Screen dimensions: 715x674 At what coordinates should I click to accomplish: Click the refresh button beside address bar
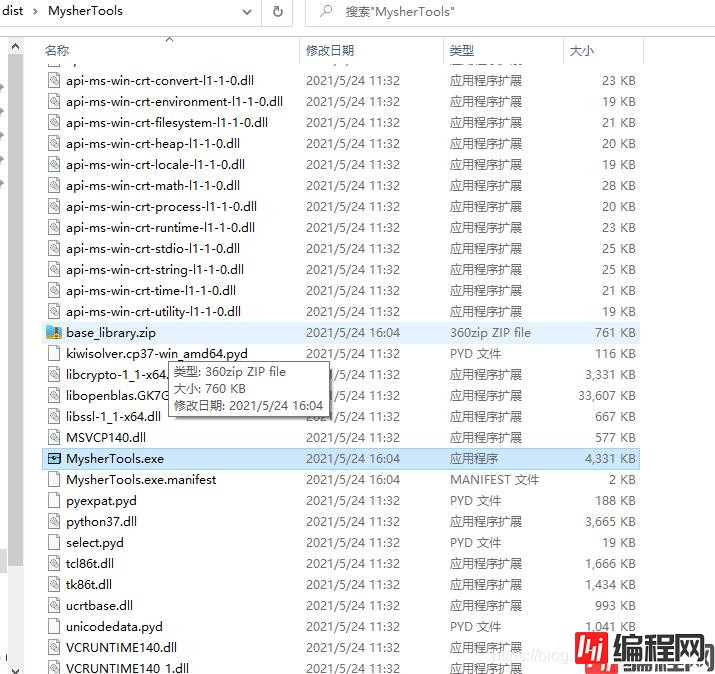(x=277, y=11)
